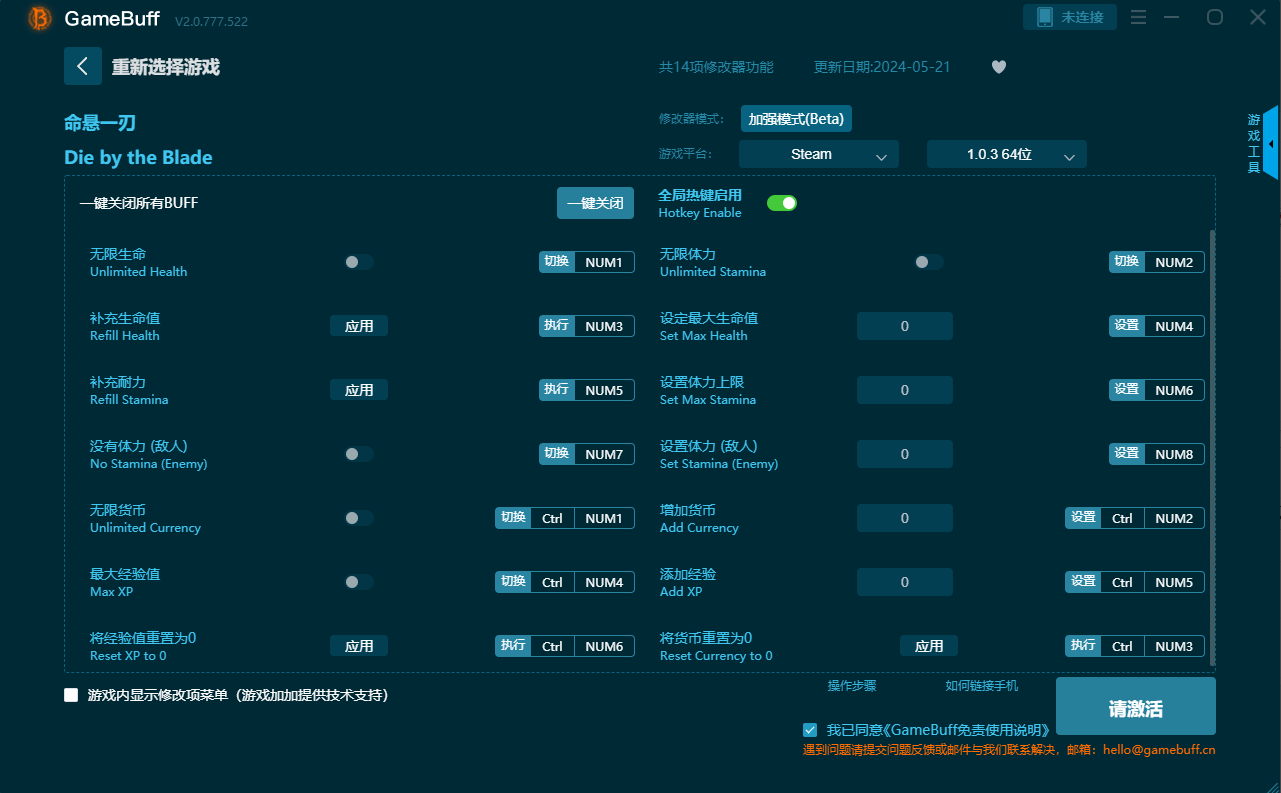Expand the 游戏工具 side panel arrow
The height and width of the screenshot is (793, 1281).
pyautogui.click(x=1270, y=143)
